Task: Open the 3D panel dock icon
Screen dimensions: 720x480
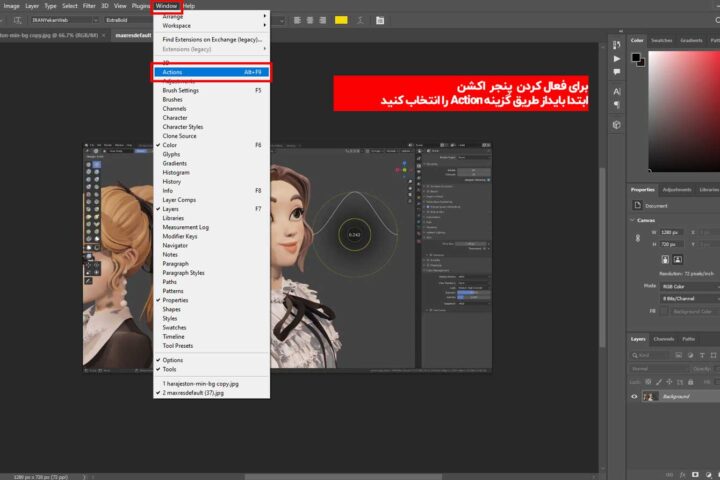Action: [617, 125]
